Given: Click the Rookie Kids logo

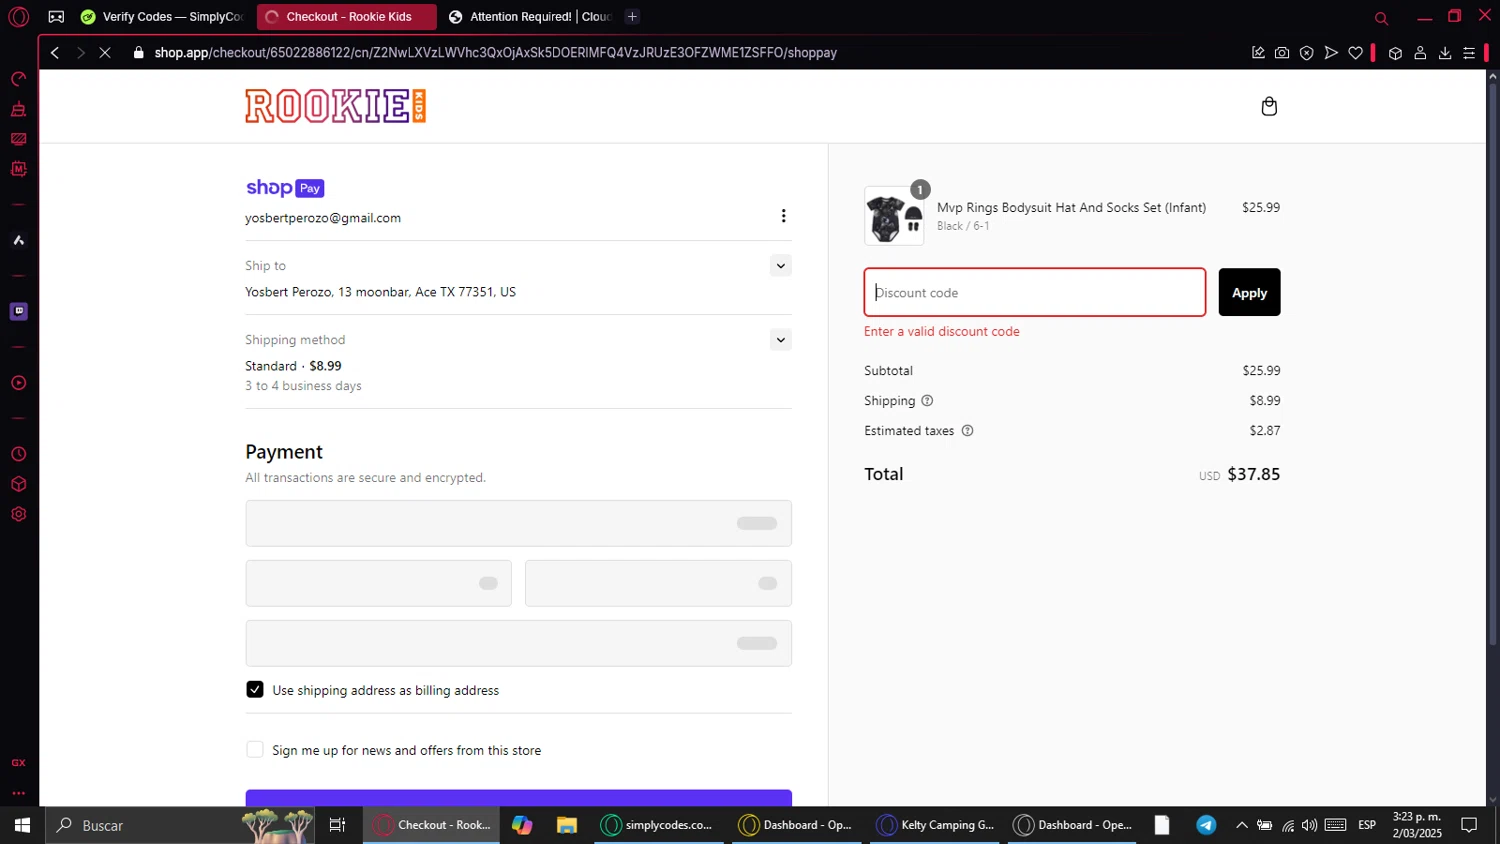Looking at the screenshot, I should [x=336, y=106].
